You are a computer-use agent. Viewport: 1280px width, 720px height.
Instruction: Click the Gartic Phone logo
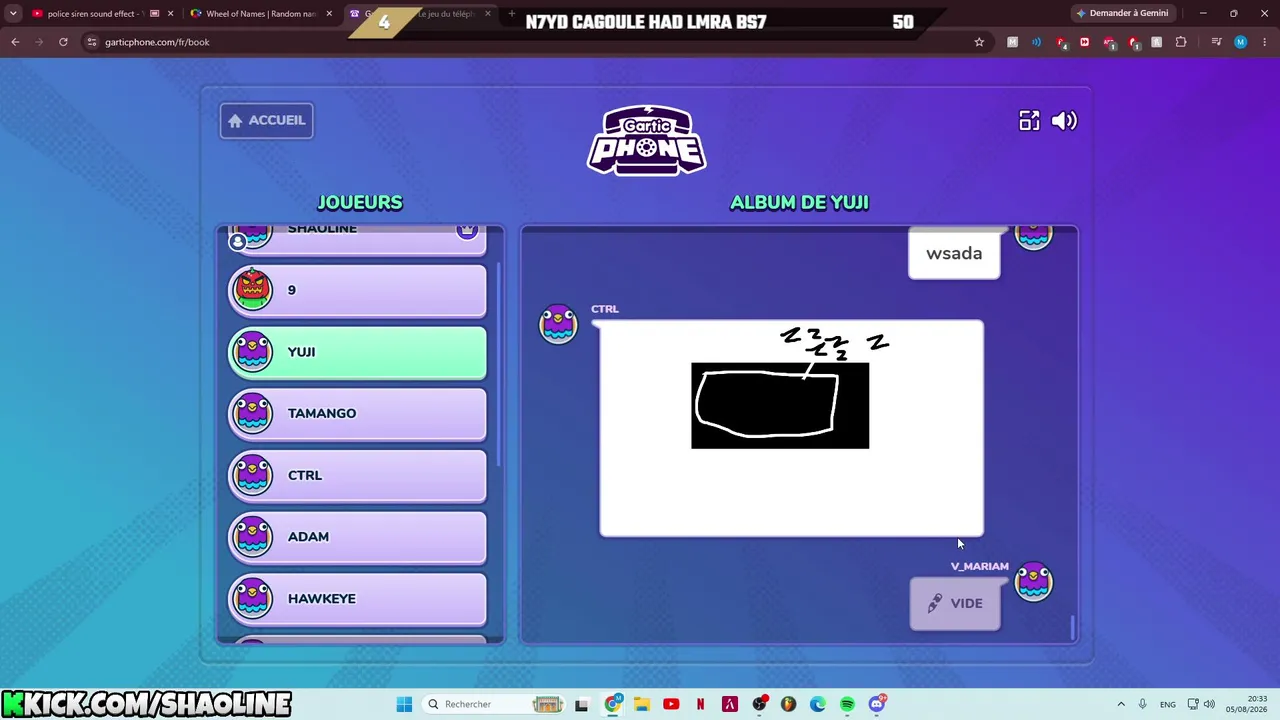647,139
